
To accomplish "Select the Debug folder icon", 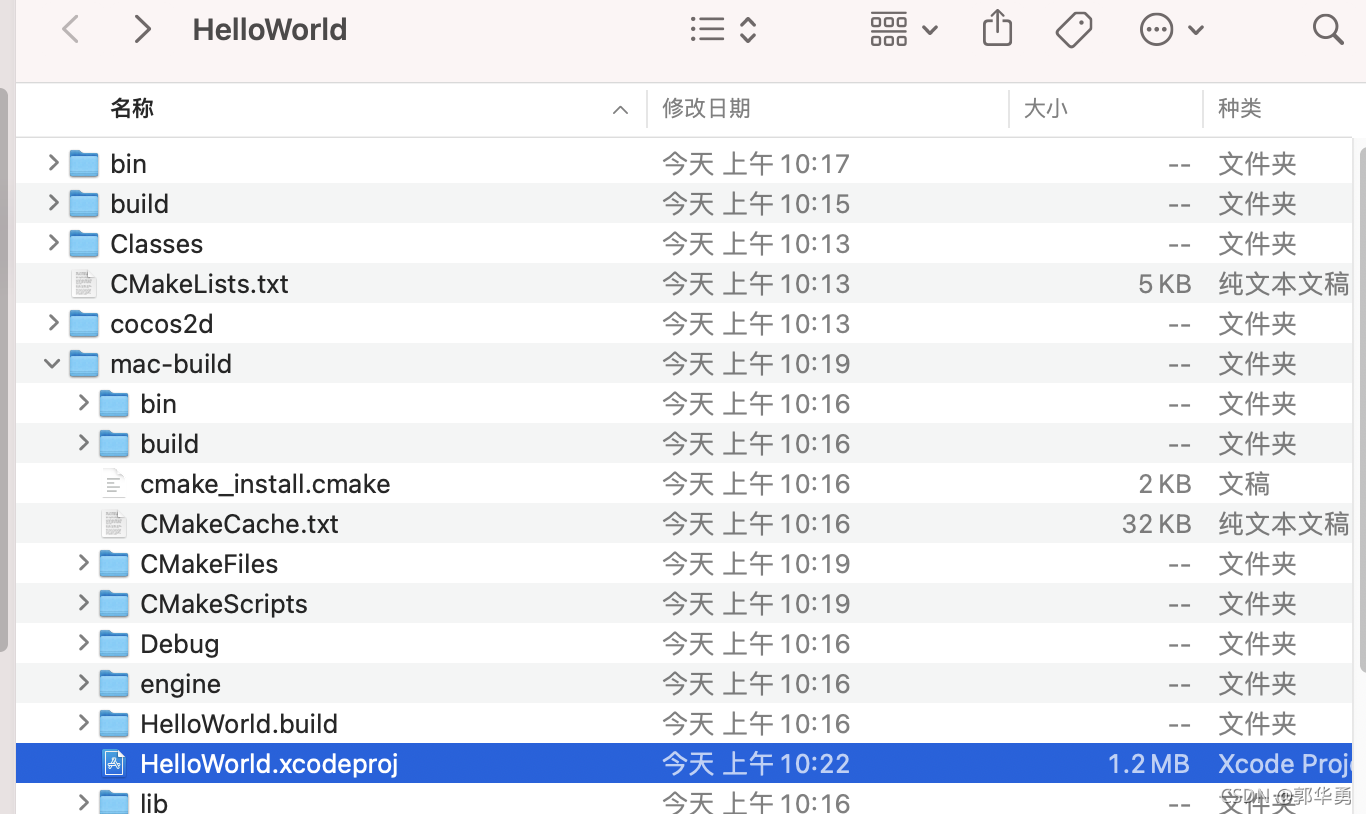I will point(114,643).
